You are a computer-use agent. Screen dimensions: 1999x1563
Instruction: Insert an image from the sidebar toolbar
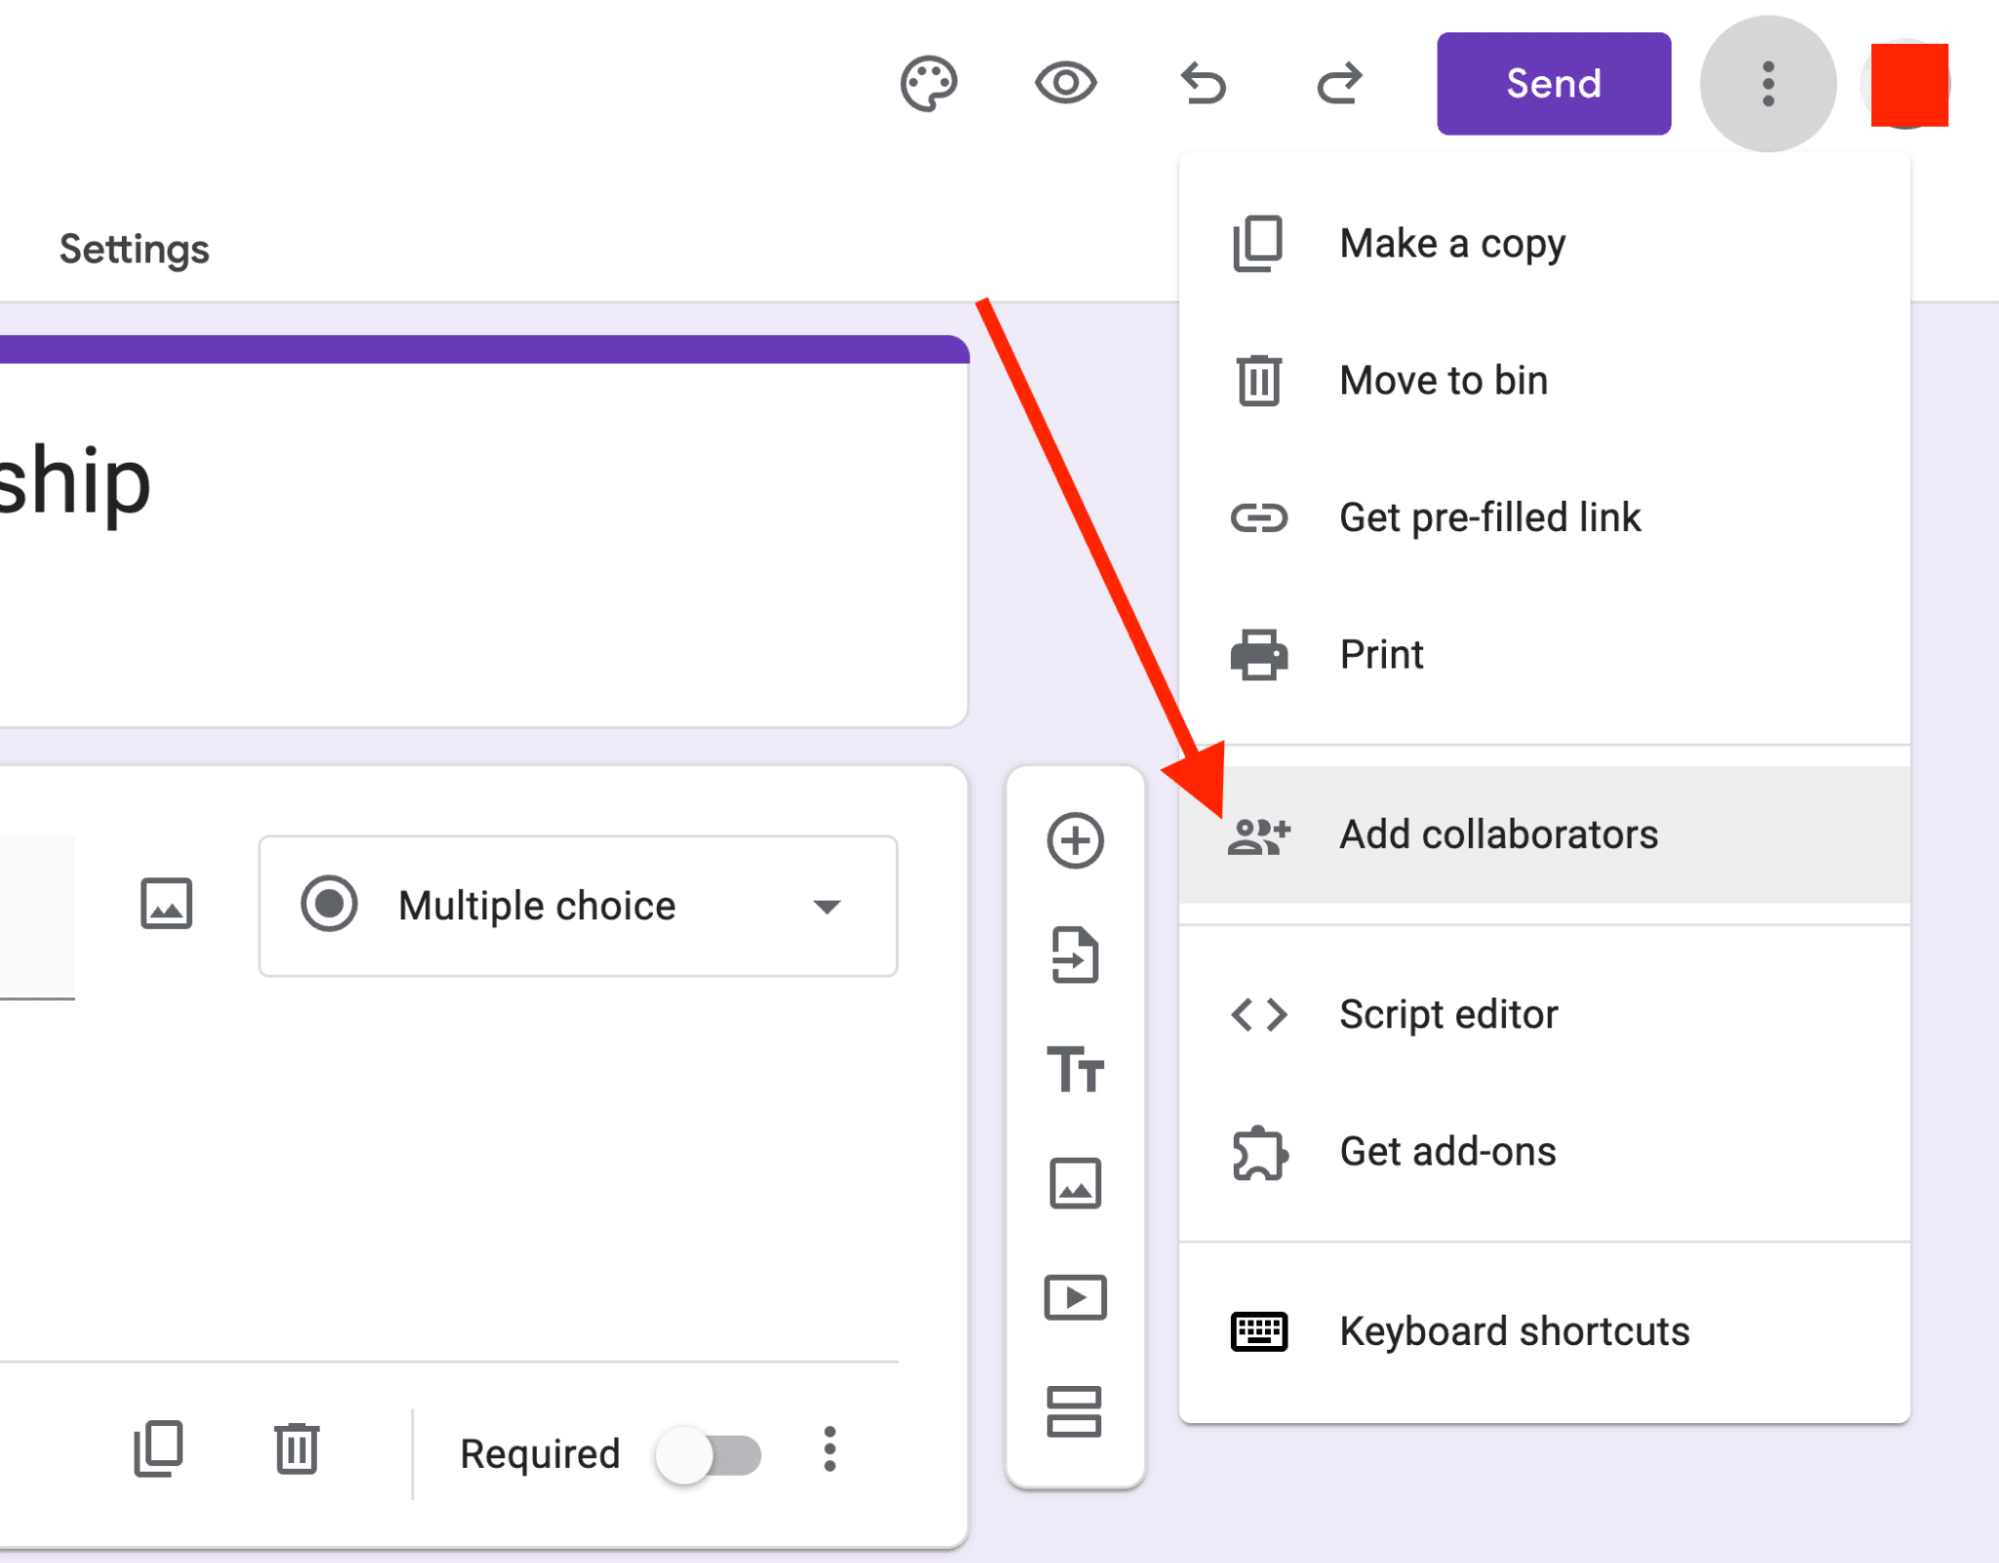(x=1076, y=1185)
